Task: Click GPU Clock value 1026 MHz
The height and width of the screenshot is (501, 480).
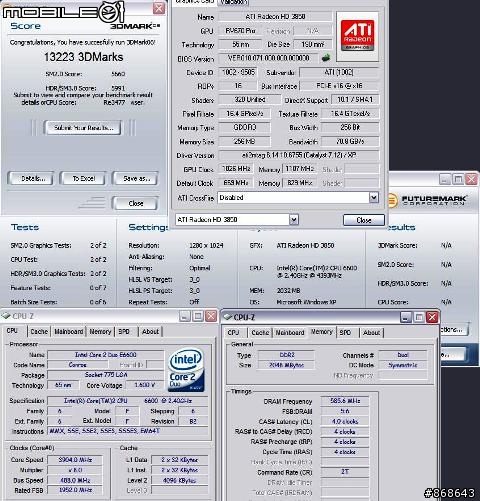Action: point(236,169)
